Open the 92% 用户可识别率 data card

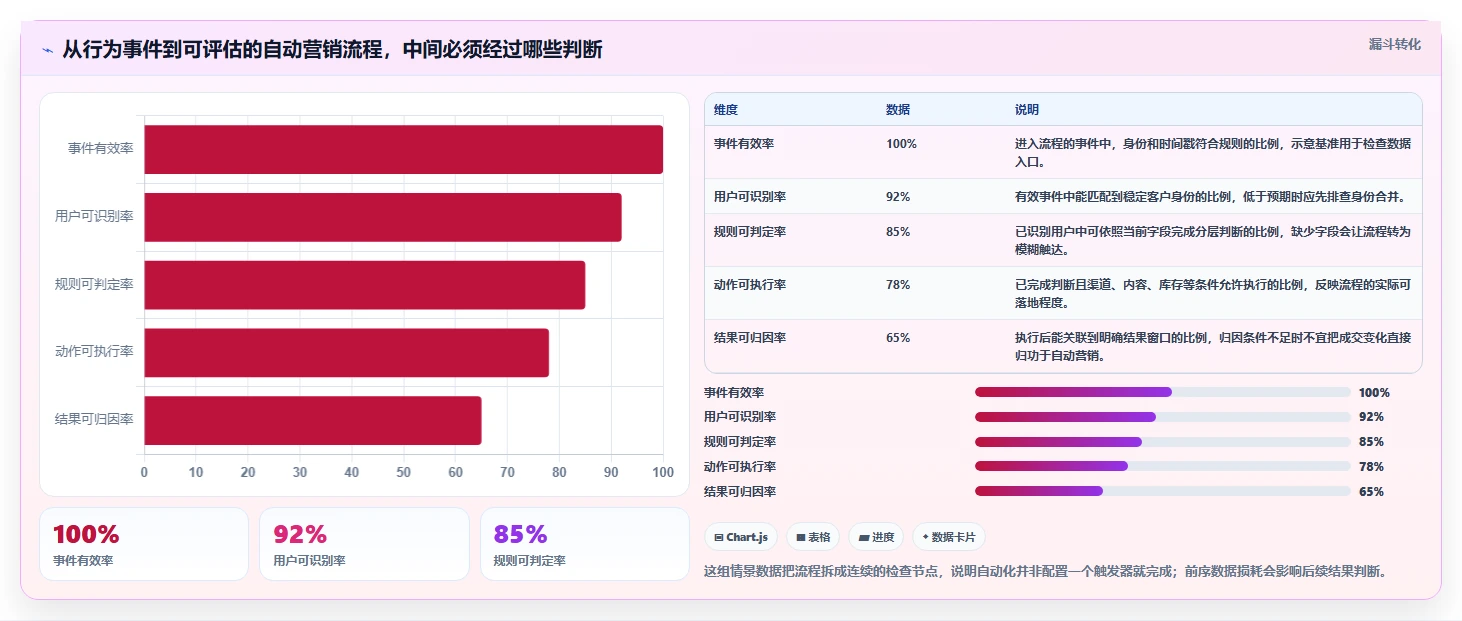point(364,544)
